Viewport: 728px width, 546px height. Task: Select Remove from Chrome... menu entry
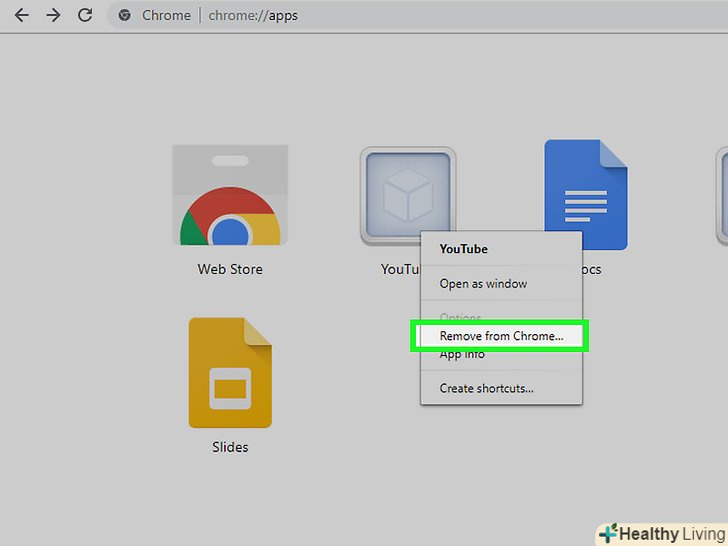[500, 336]
